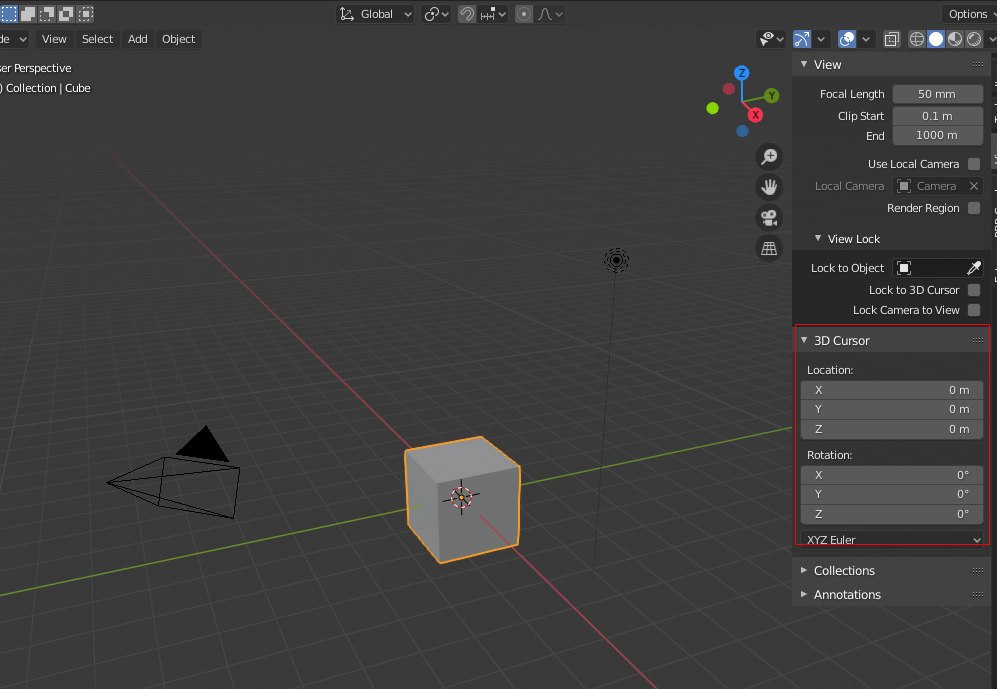The height and width of the screenshot is (689, 997).
Task: Collapse the View panel
Action: pyautogui.click(x=804, y=64)
